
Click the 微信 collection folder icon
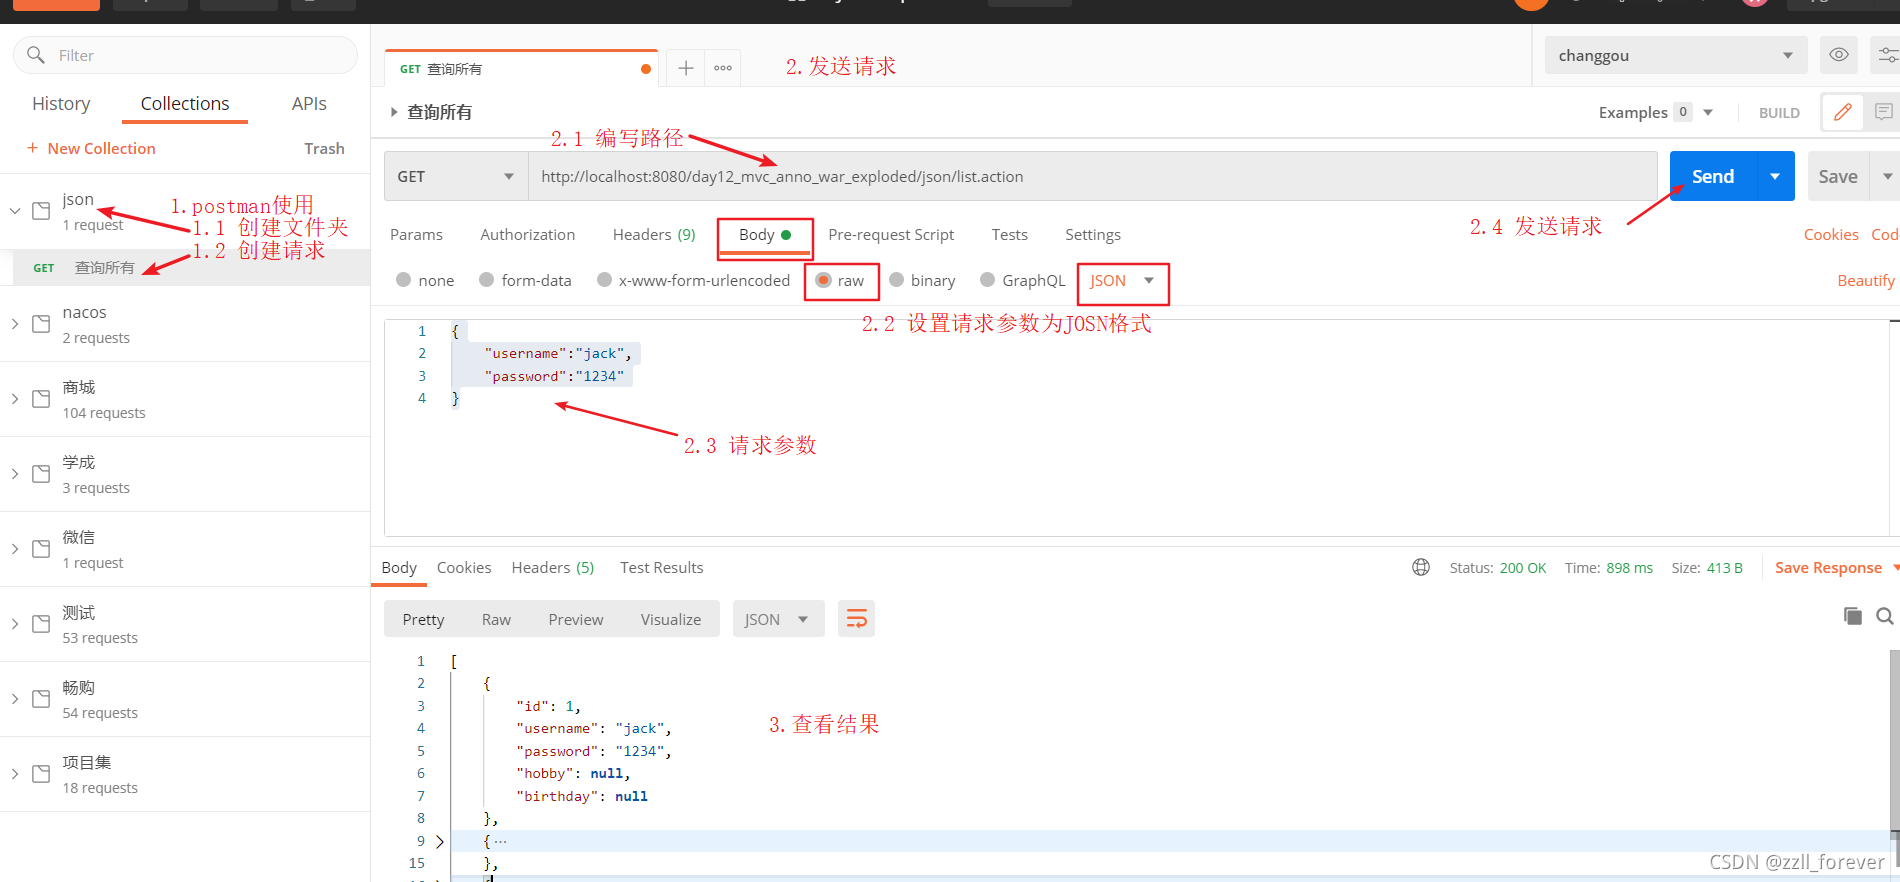point(41,549)
